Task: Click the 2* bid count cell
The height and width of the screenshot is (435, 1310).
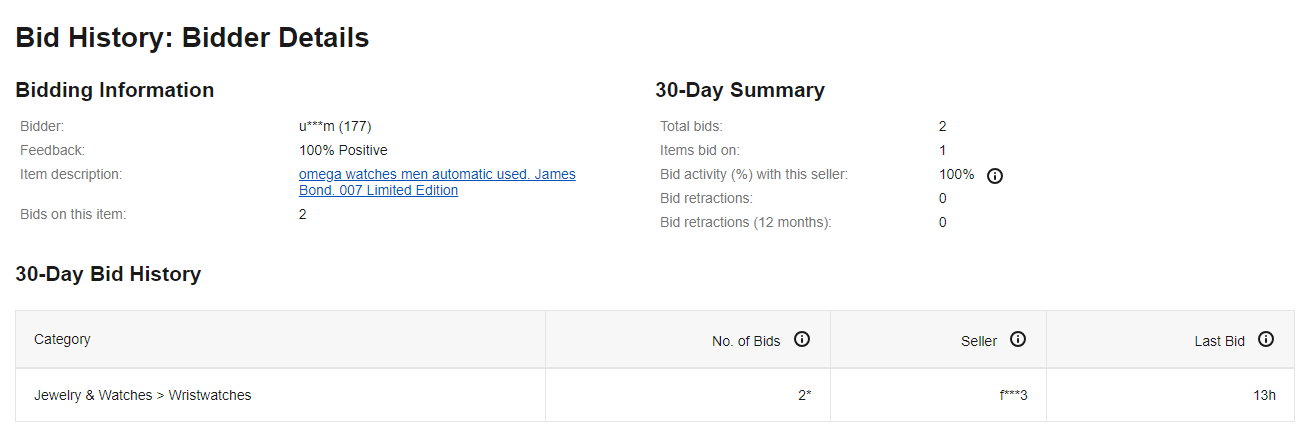Action: point(804,395)
